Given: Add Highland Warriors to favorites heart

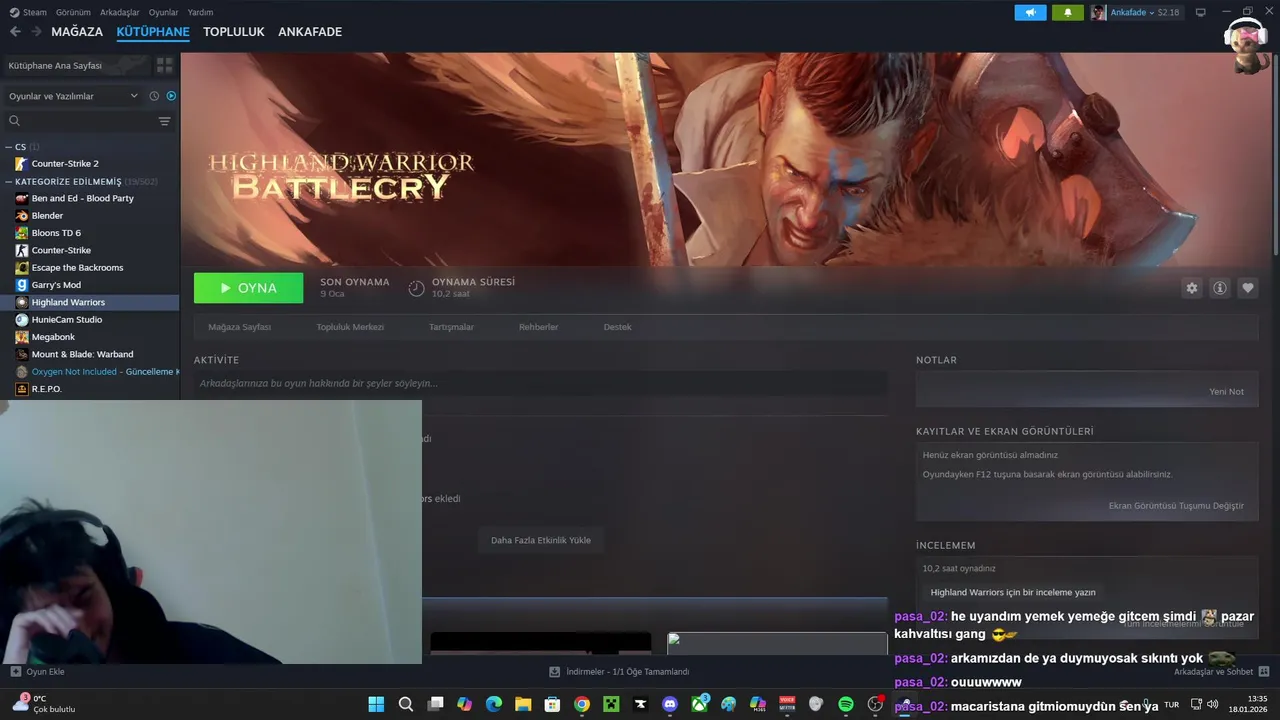Looking at the screenshot, I should coord(1248,288).
